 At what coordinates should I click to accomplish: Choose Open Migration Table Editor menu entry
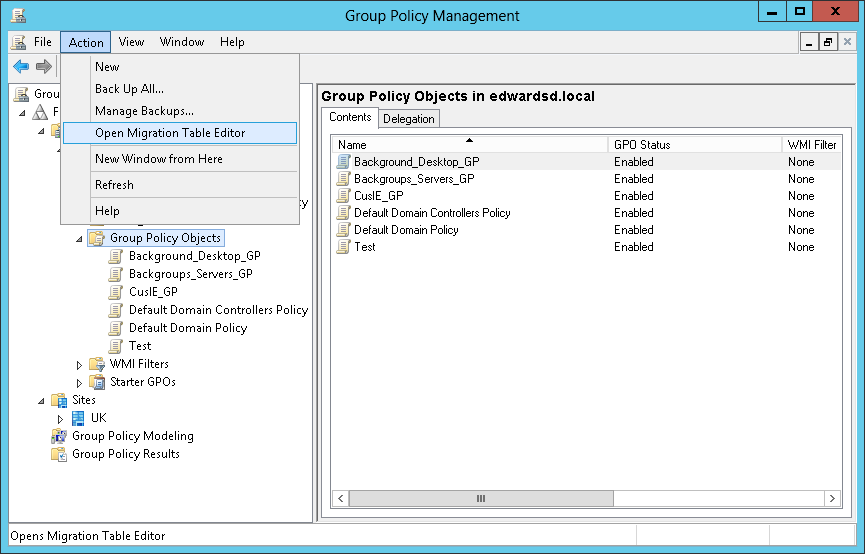(170, 133)
